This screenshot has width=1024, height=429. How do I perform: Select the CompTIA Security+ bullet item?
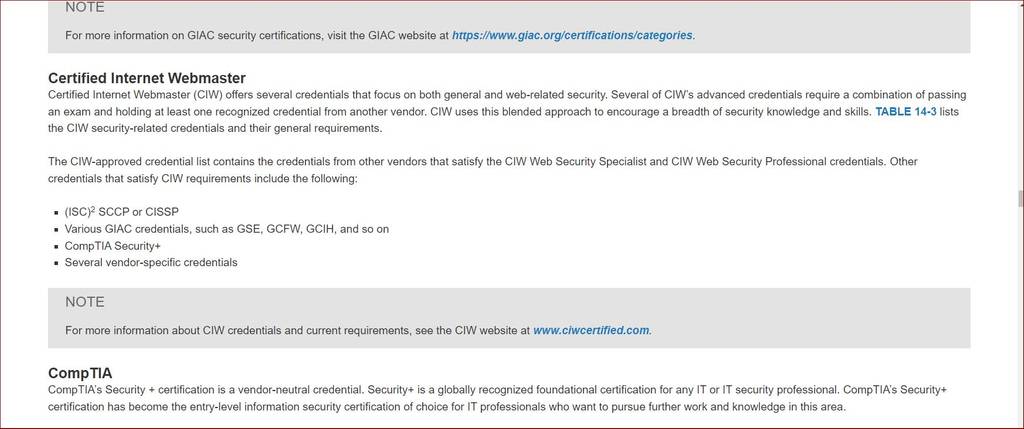[112, 246]
